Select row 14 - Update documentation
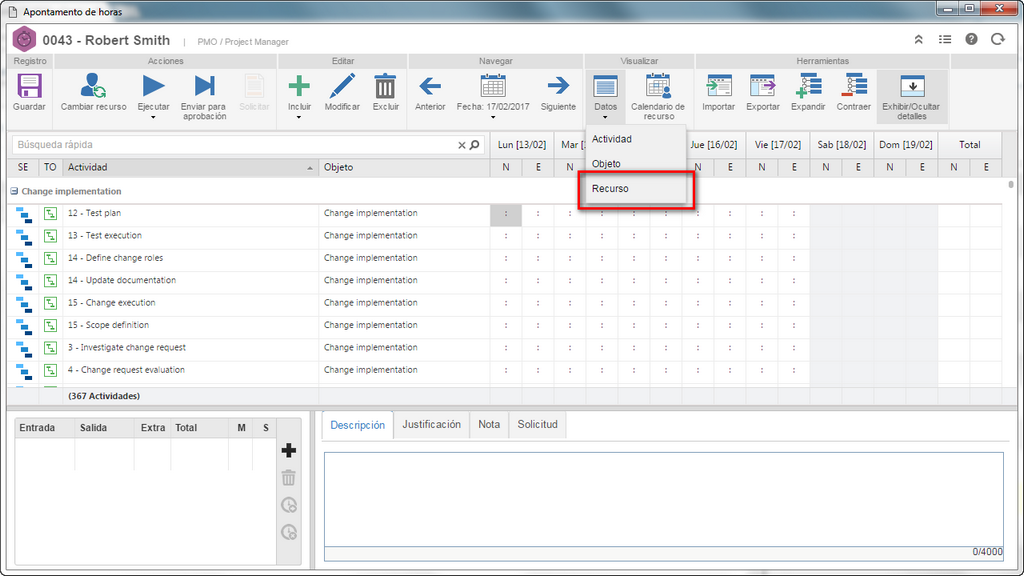 click(504, 280)
